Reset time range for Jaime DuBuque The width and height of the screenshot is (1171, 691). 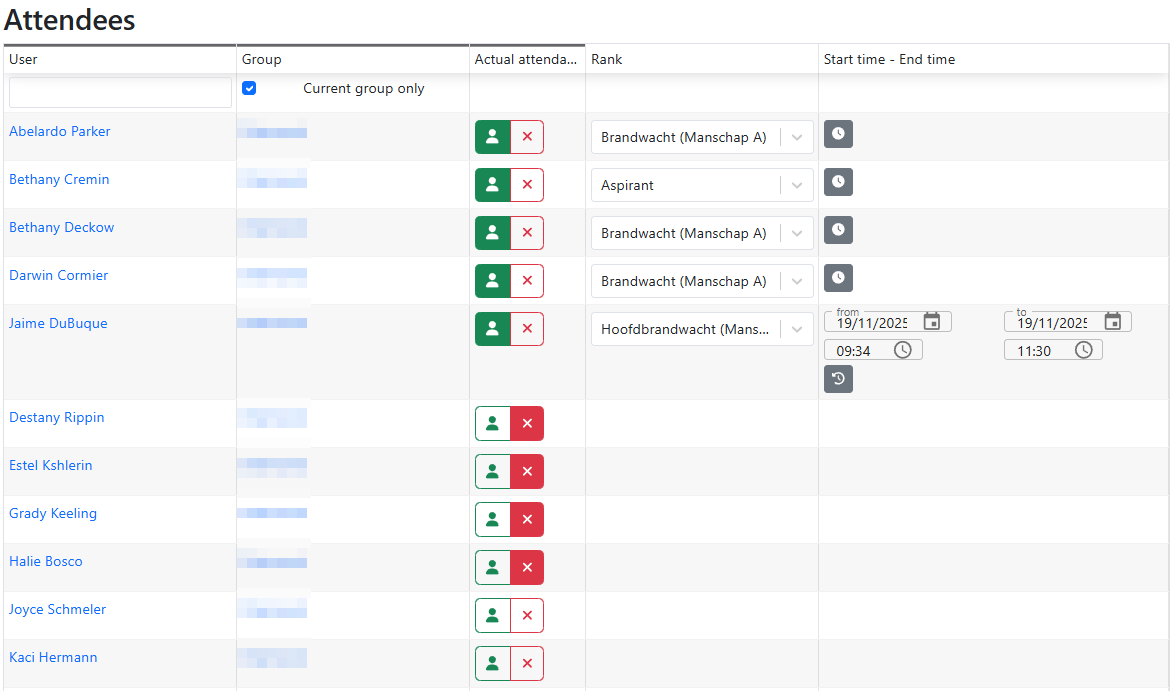(x=838, y=379)
